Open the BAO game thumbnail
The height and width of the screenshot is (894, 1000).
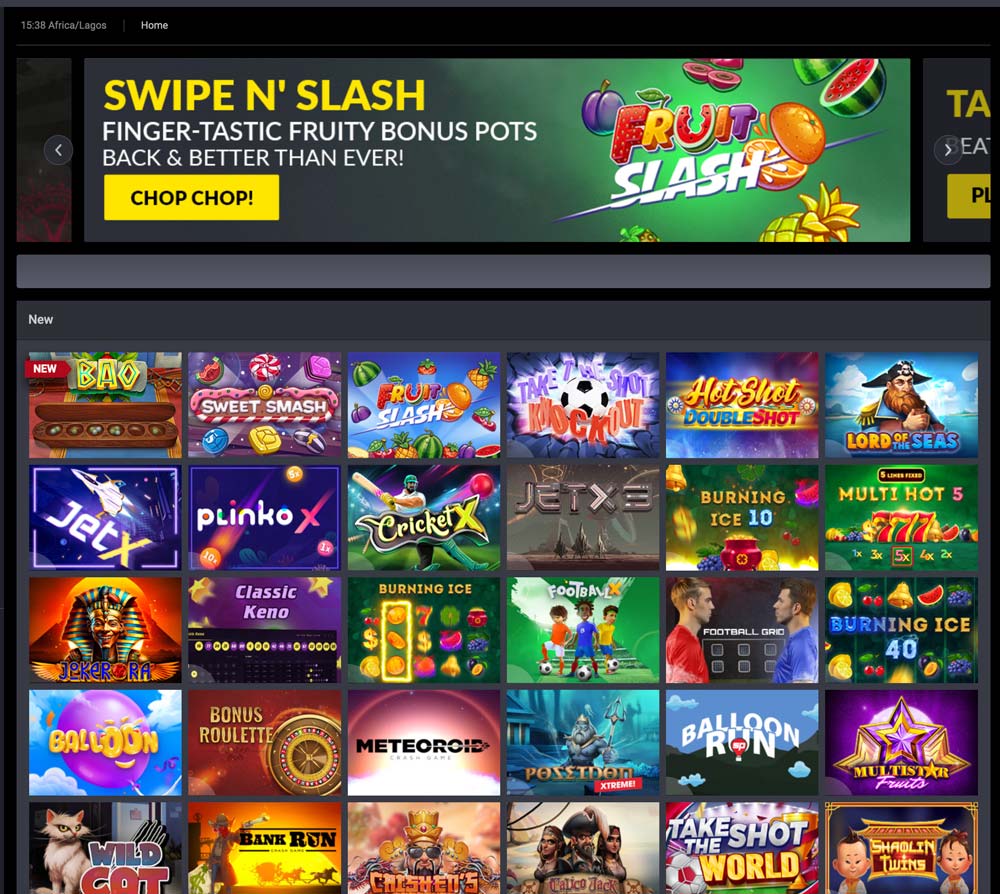coord(105,405)
